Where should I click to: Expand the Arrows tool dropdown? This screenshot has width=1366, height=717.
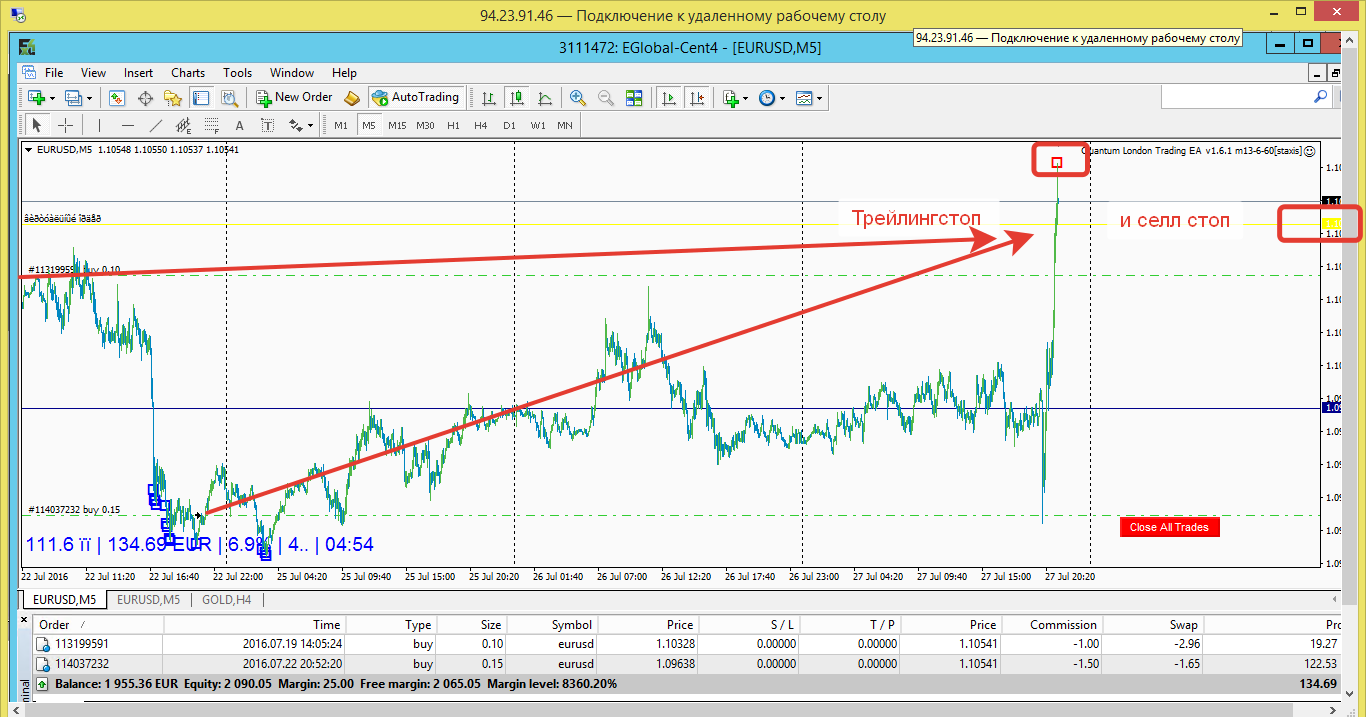311,125
